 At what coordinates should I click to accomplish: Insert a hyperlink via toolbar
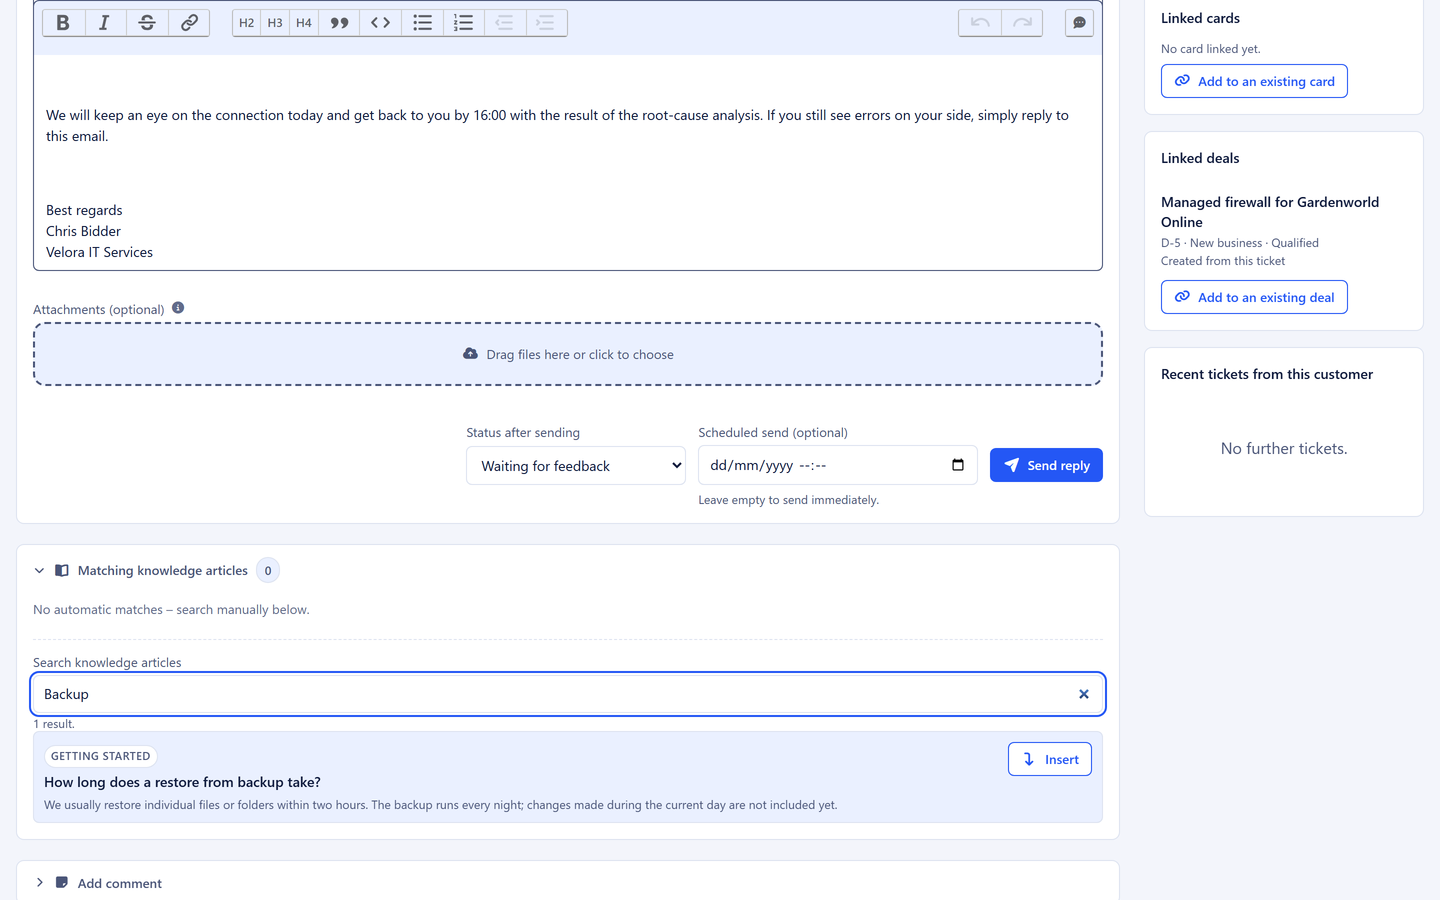[189, 23]
